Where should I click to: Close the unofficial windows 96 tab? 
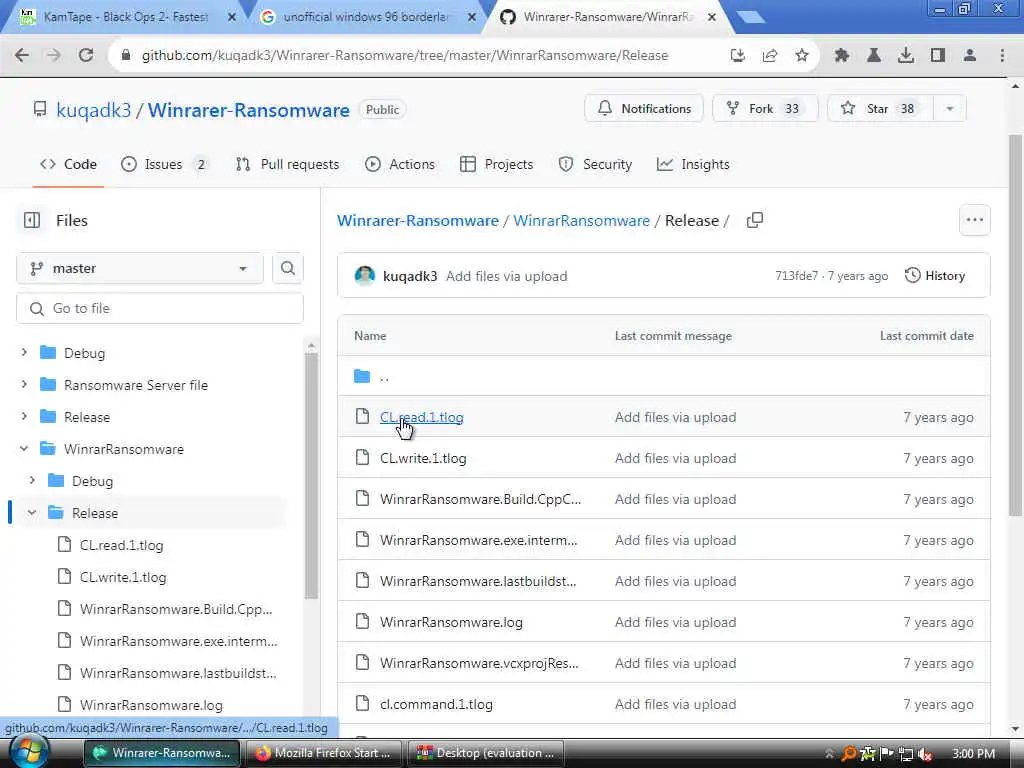(472, 18)
